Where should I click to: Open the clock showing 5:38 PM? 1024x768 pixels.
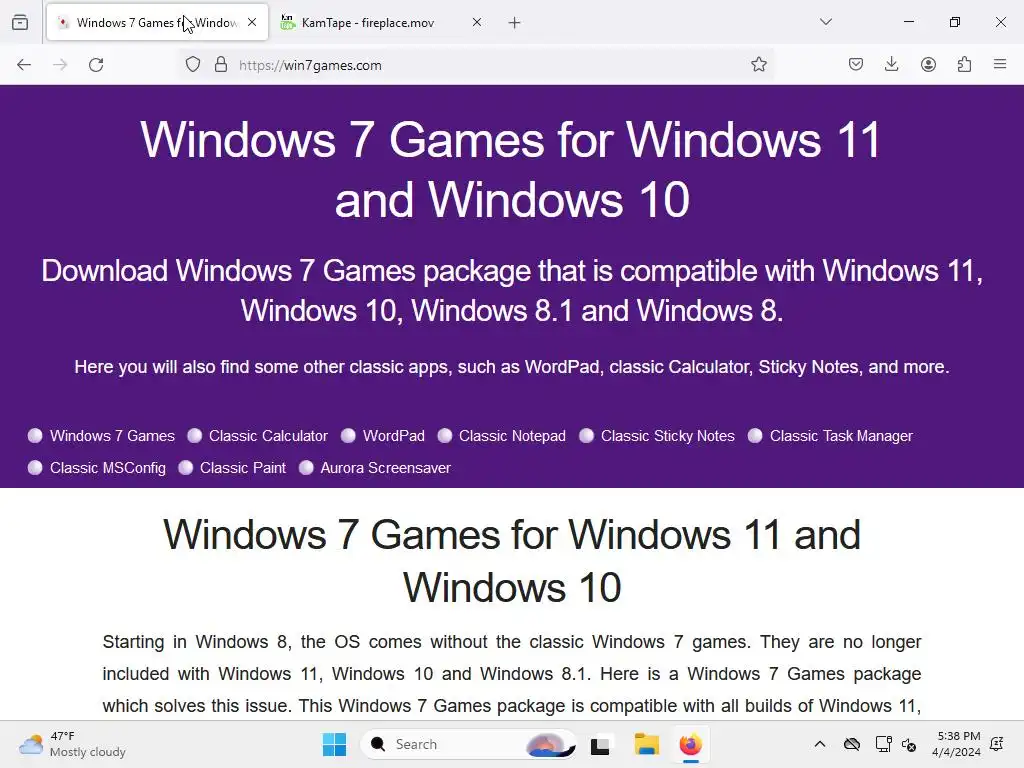[x=957, y=744]
